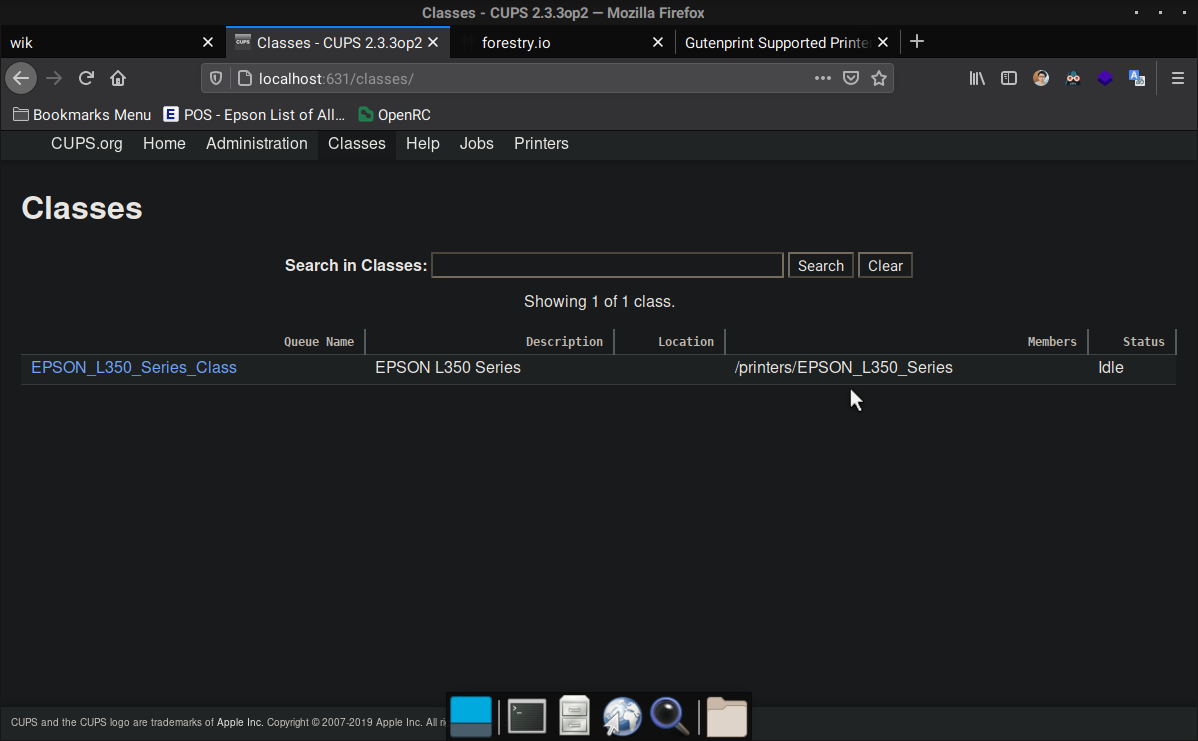Screen dimensions: 1198x741
Task: Close the forestry.io tab
Action: (x=658, y=43)
